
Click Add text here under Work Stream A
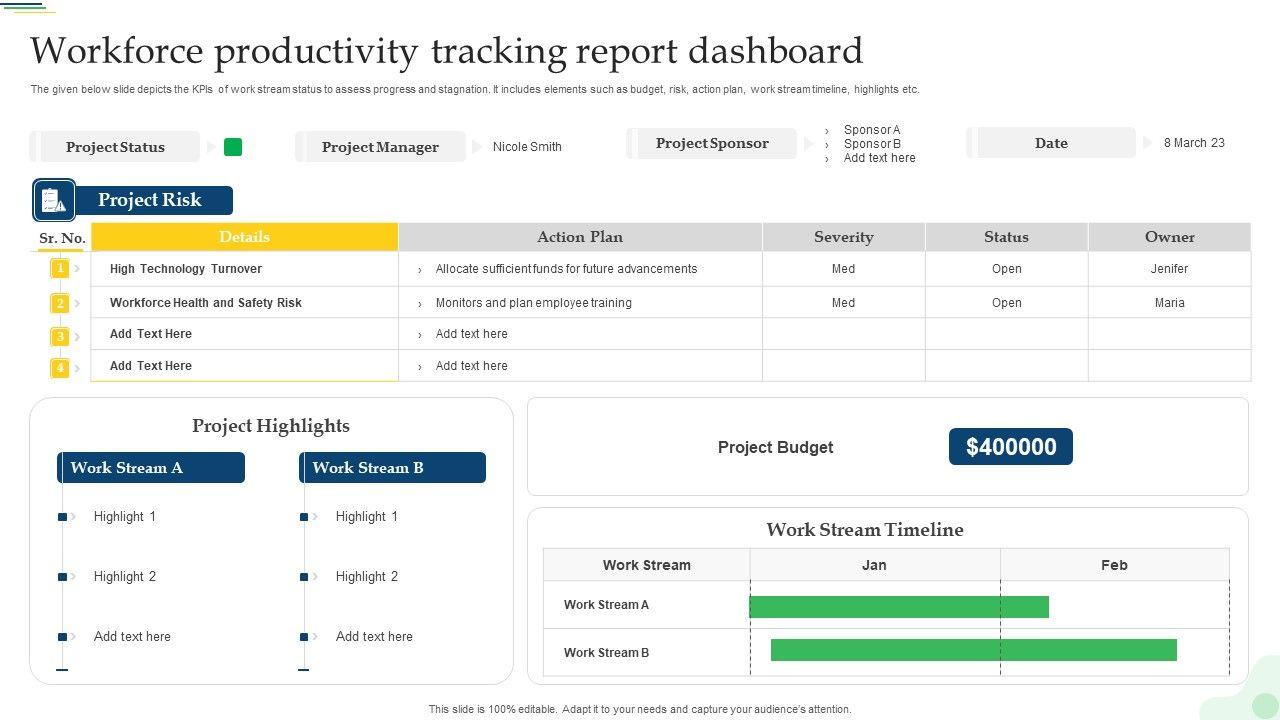132,637
